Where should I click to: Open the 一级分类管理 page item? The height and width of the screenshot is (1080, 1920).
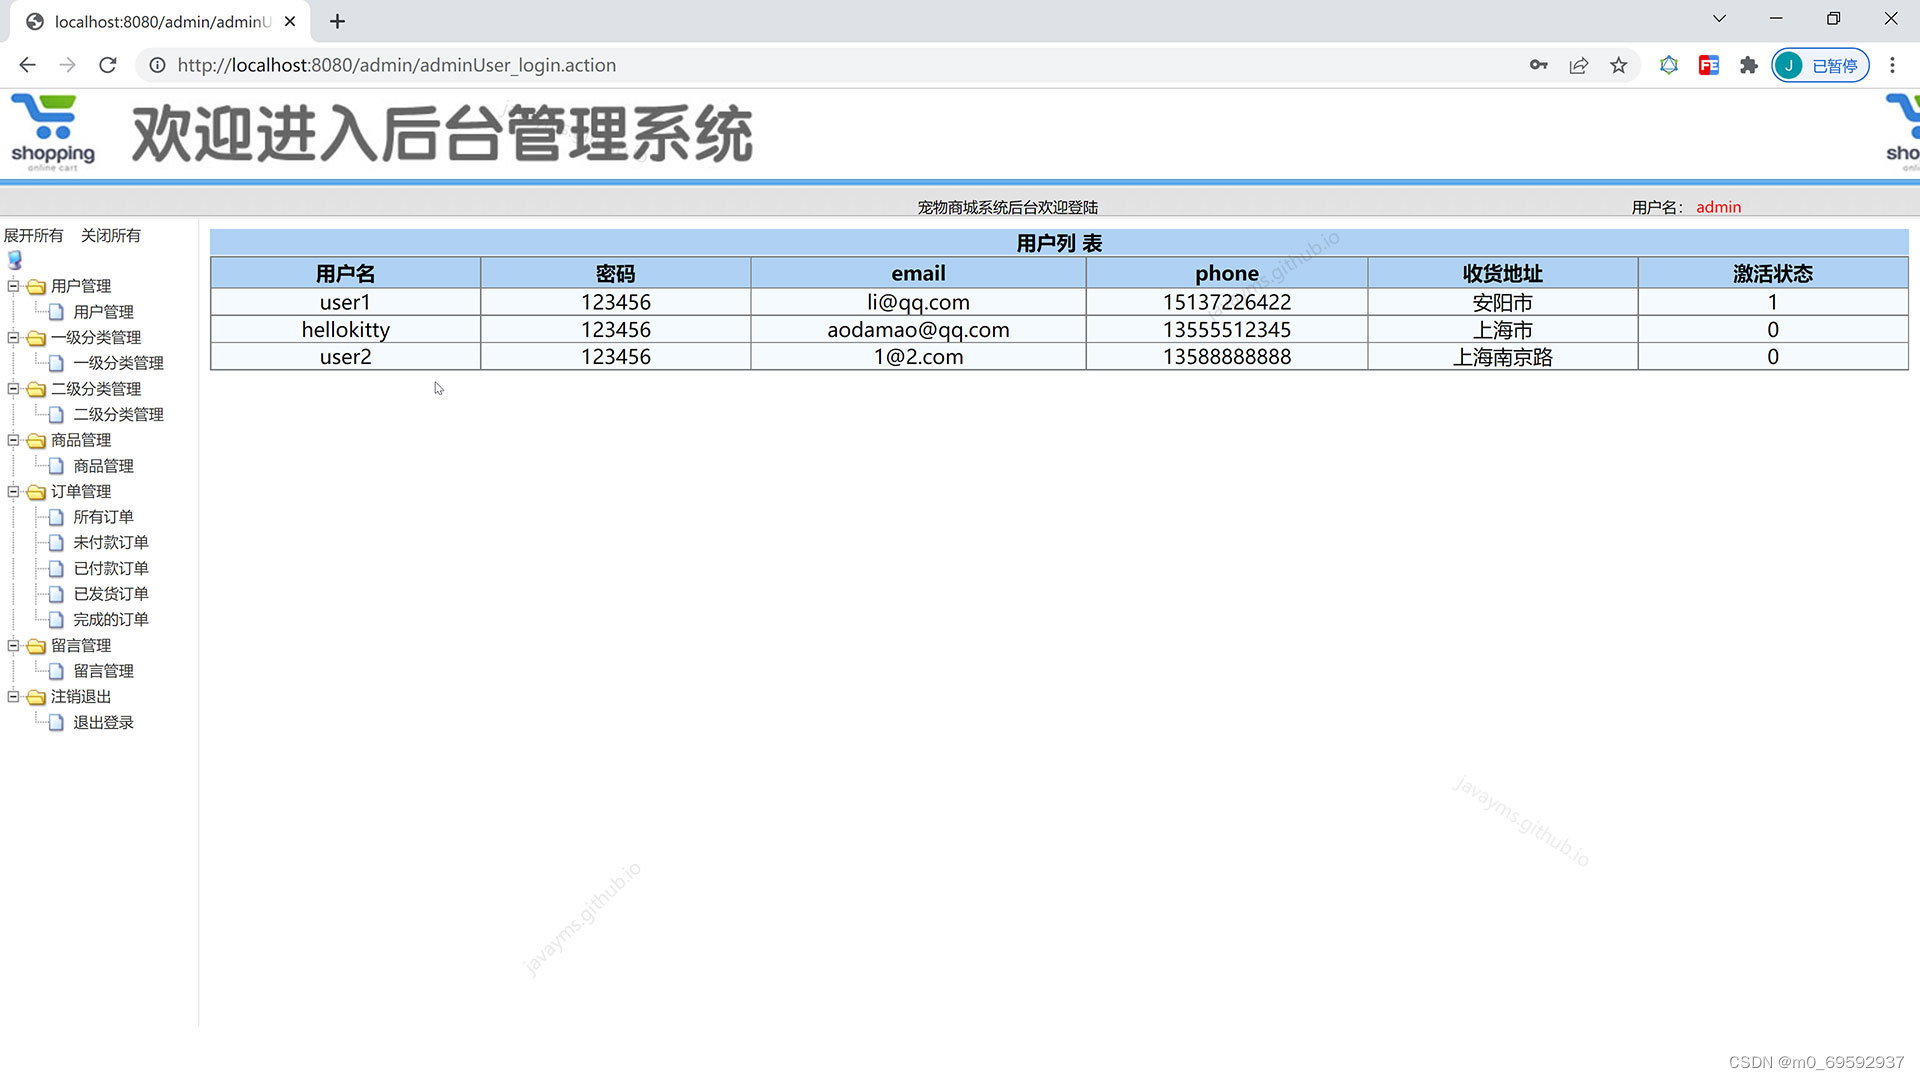point(118,363)
